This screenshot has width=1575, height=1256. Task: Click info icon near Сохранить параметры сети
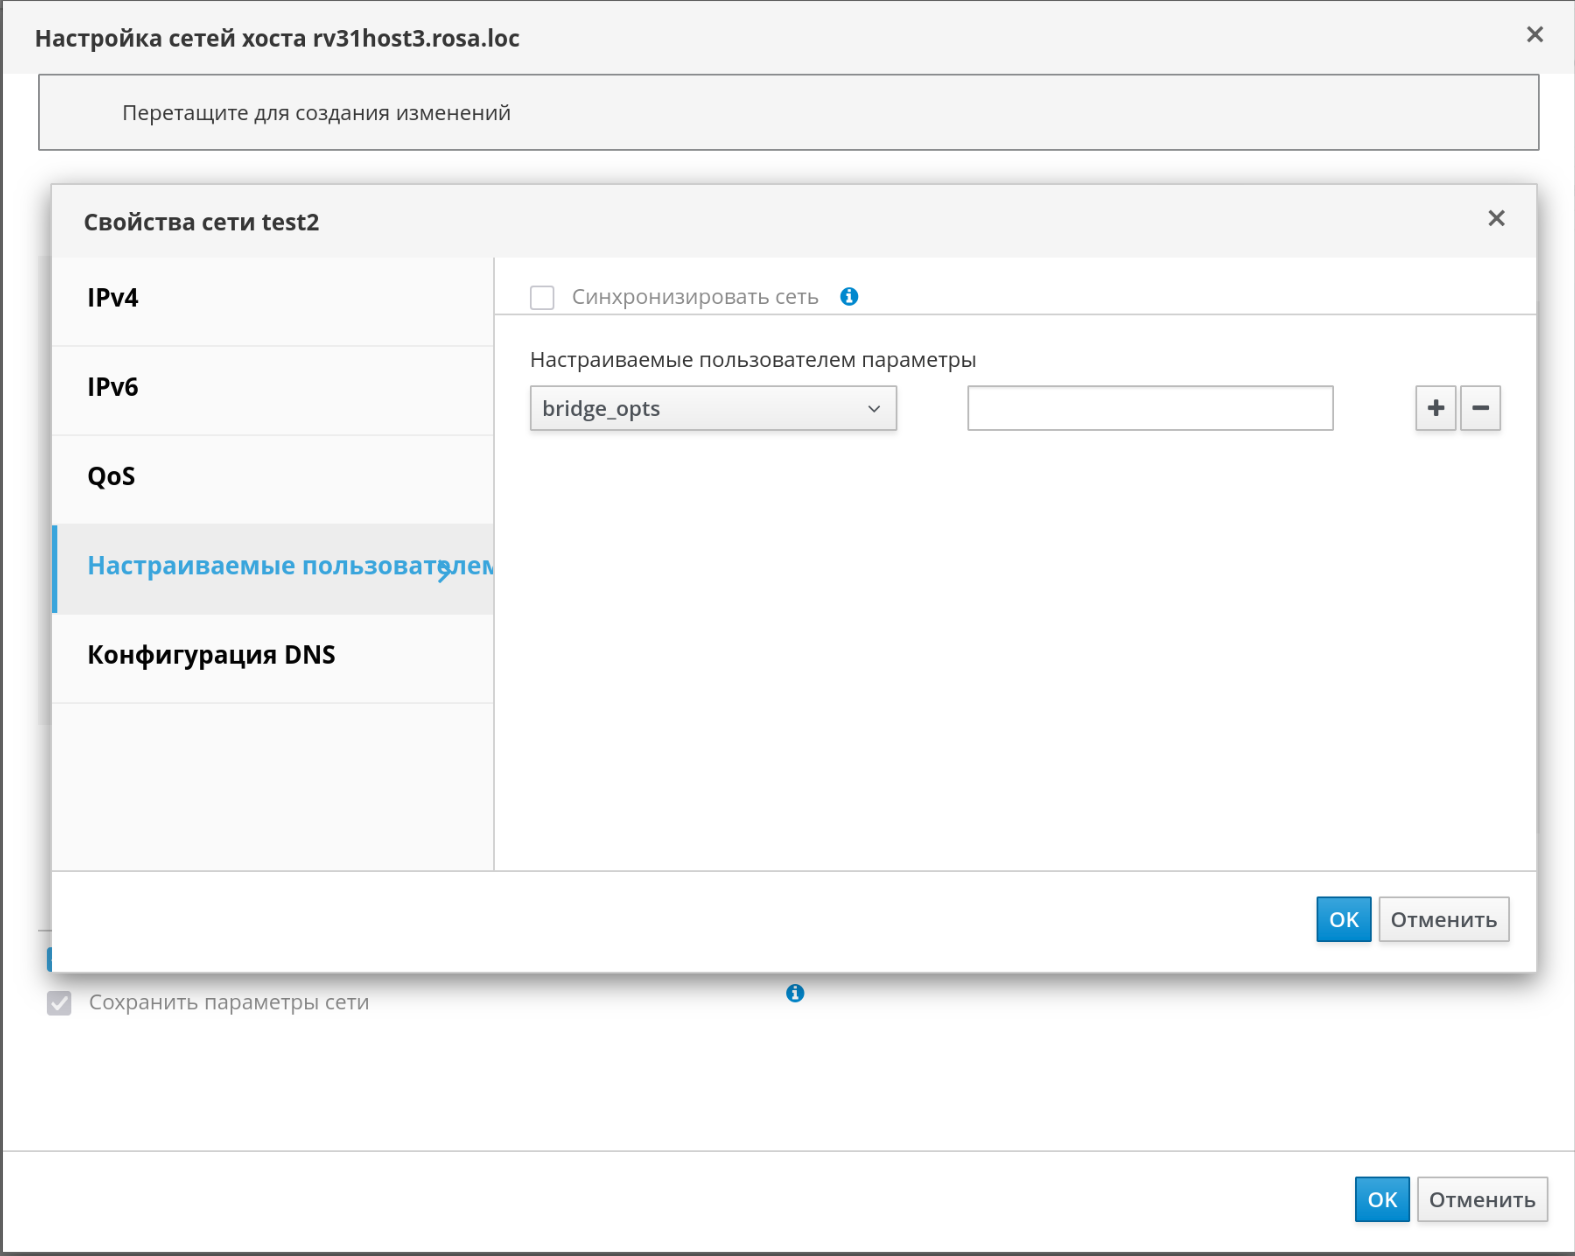pos(795,993)
